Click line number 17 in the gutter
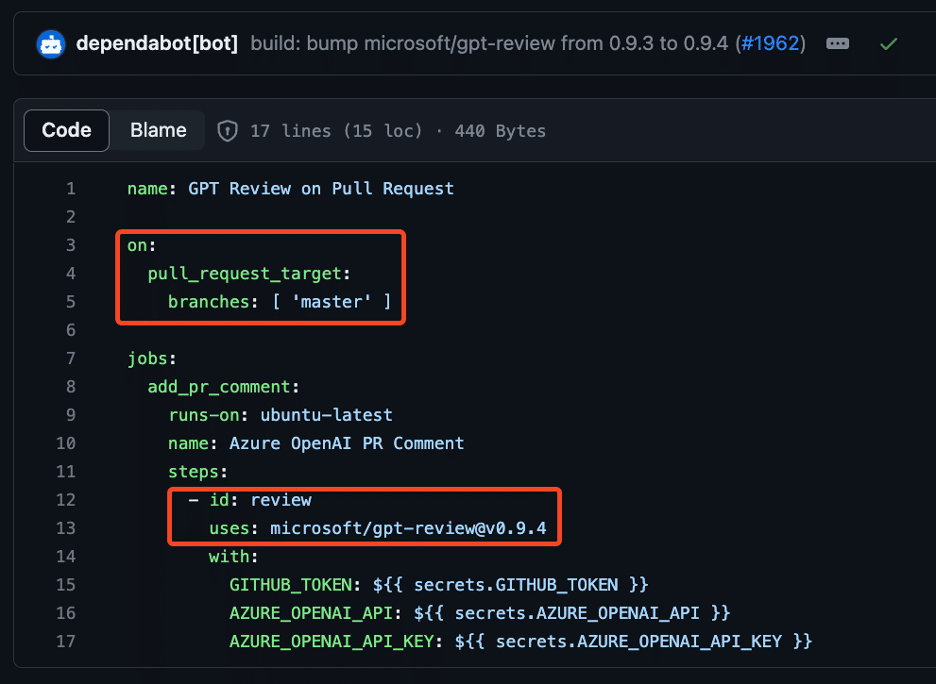Image resolution: width=936 pixels, height=684 pixels. pos(66,641)
